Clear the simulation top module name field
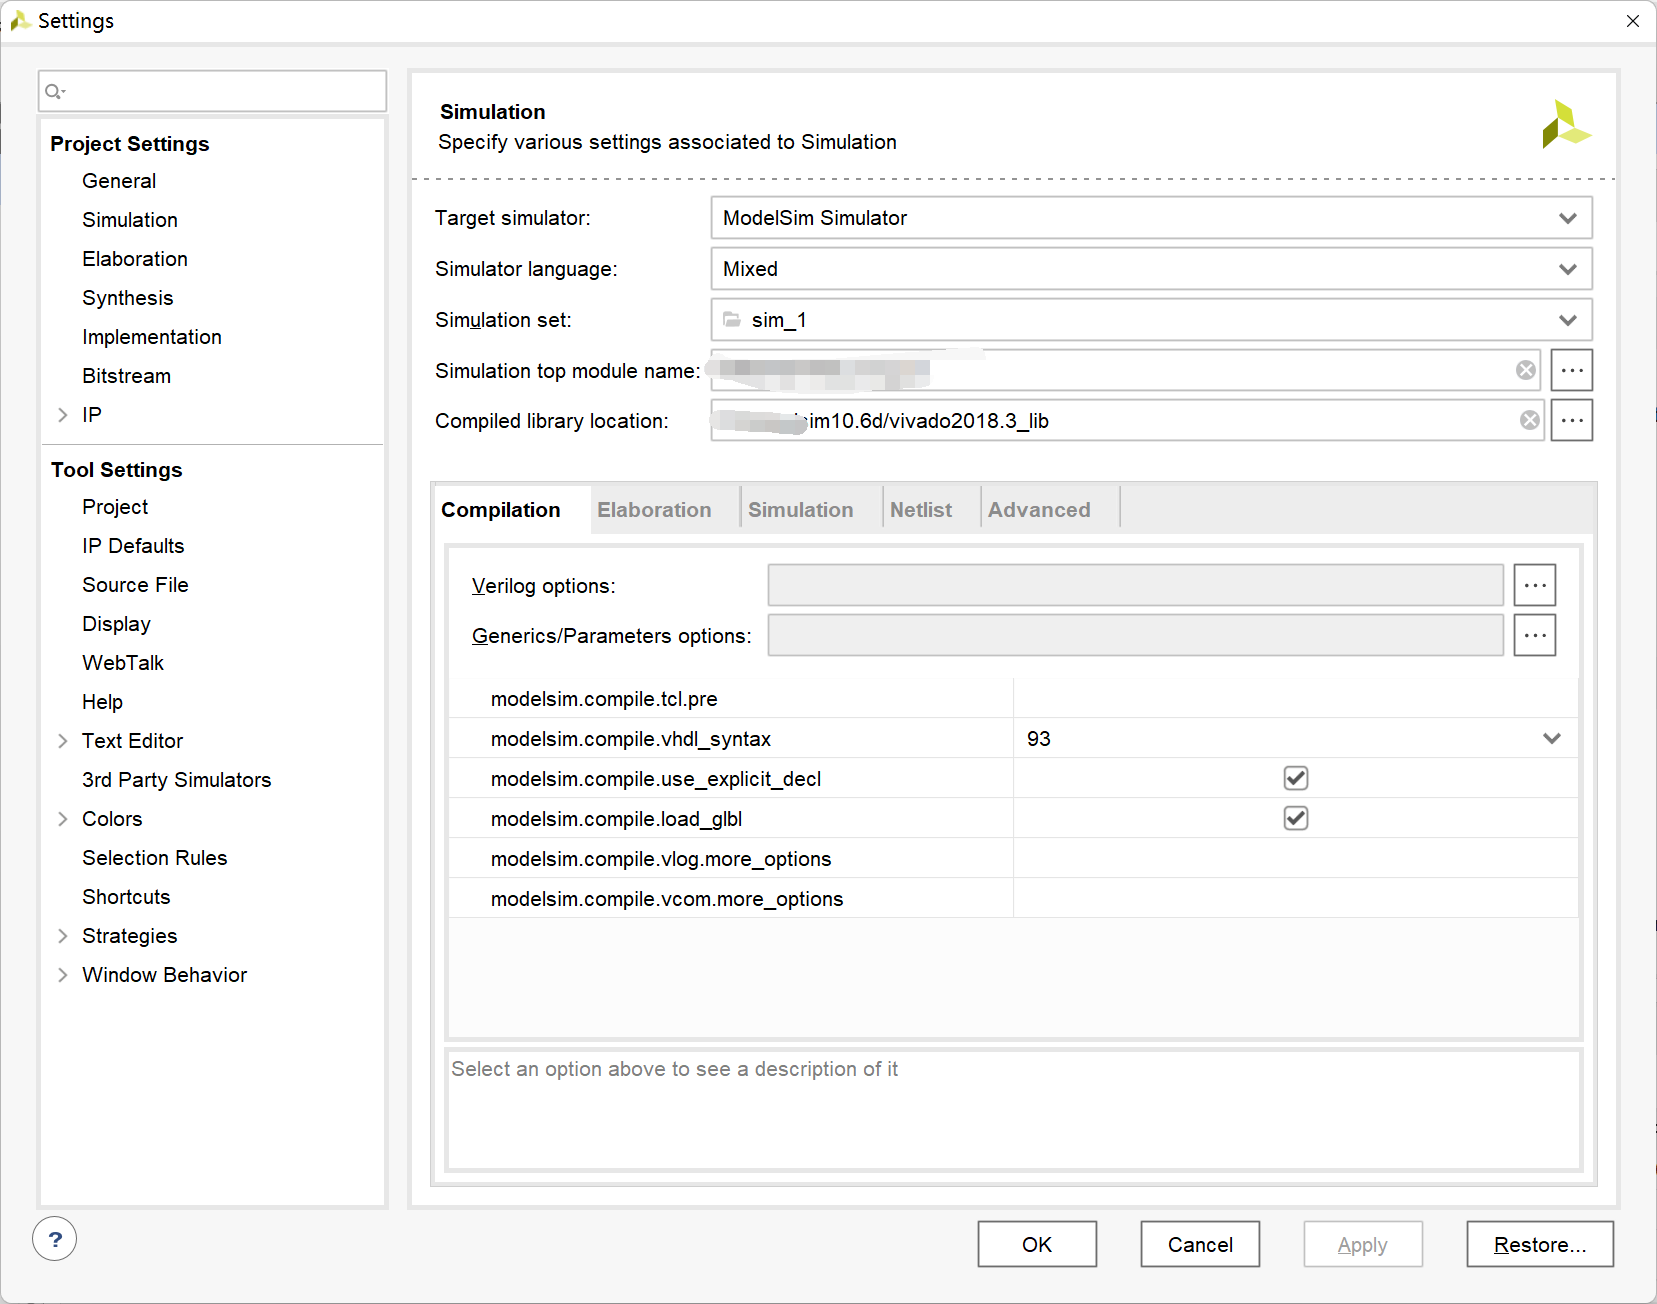The image size is (1657, 1304). (1525, 371)
